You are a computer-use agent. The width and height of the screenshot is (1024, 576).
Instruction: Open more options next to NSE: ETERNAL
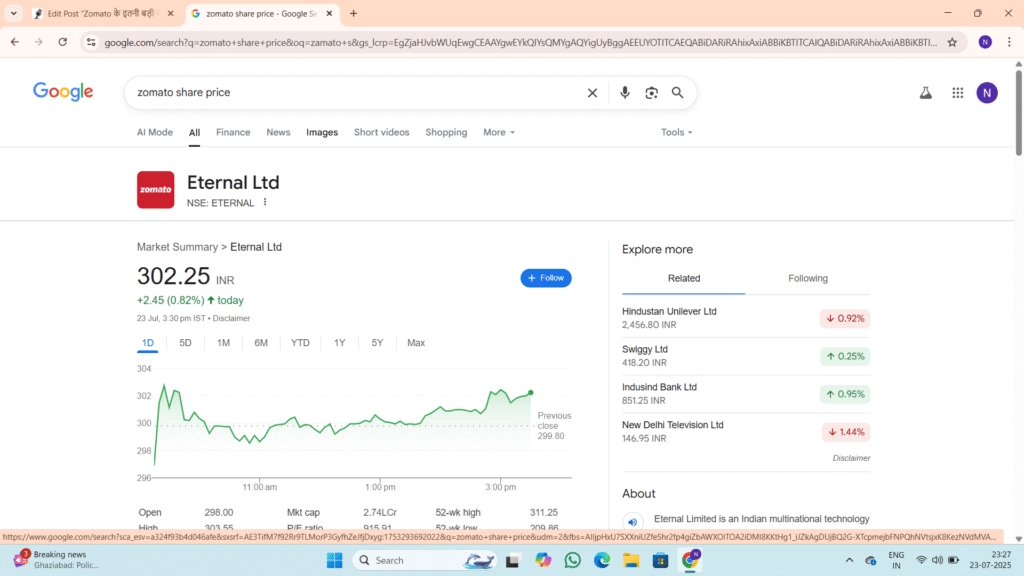pos(265,202)
